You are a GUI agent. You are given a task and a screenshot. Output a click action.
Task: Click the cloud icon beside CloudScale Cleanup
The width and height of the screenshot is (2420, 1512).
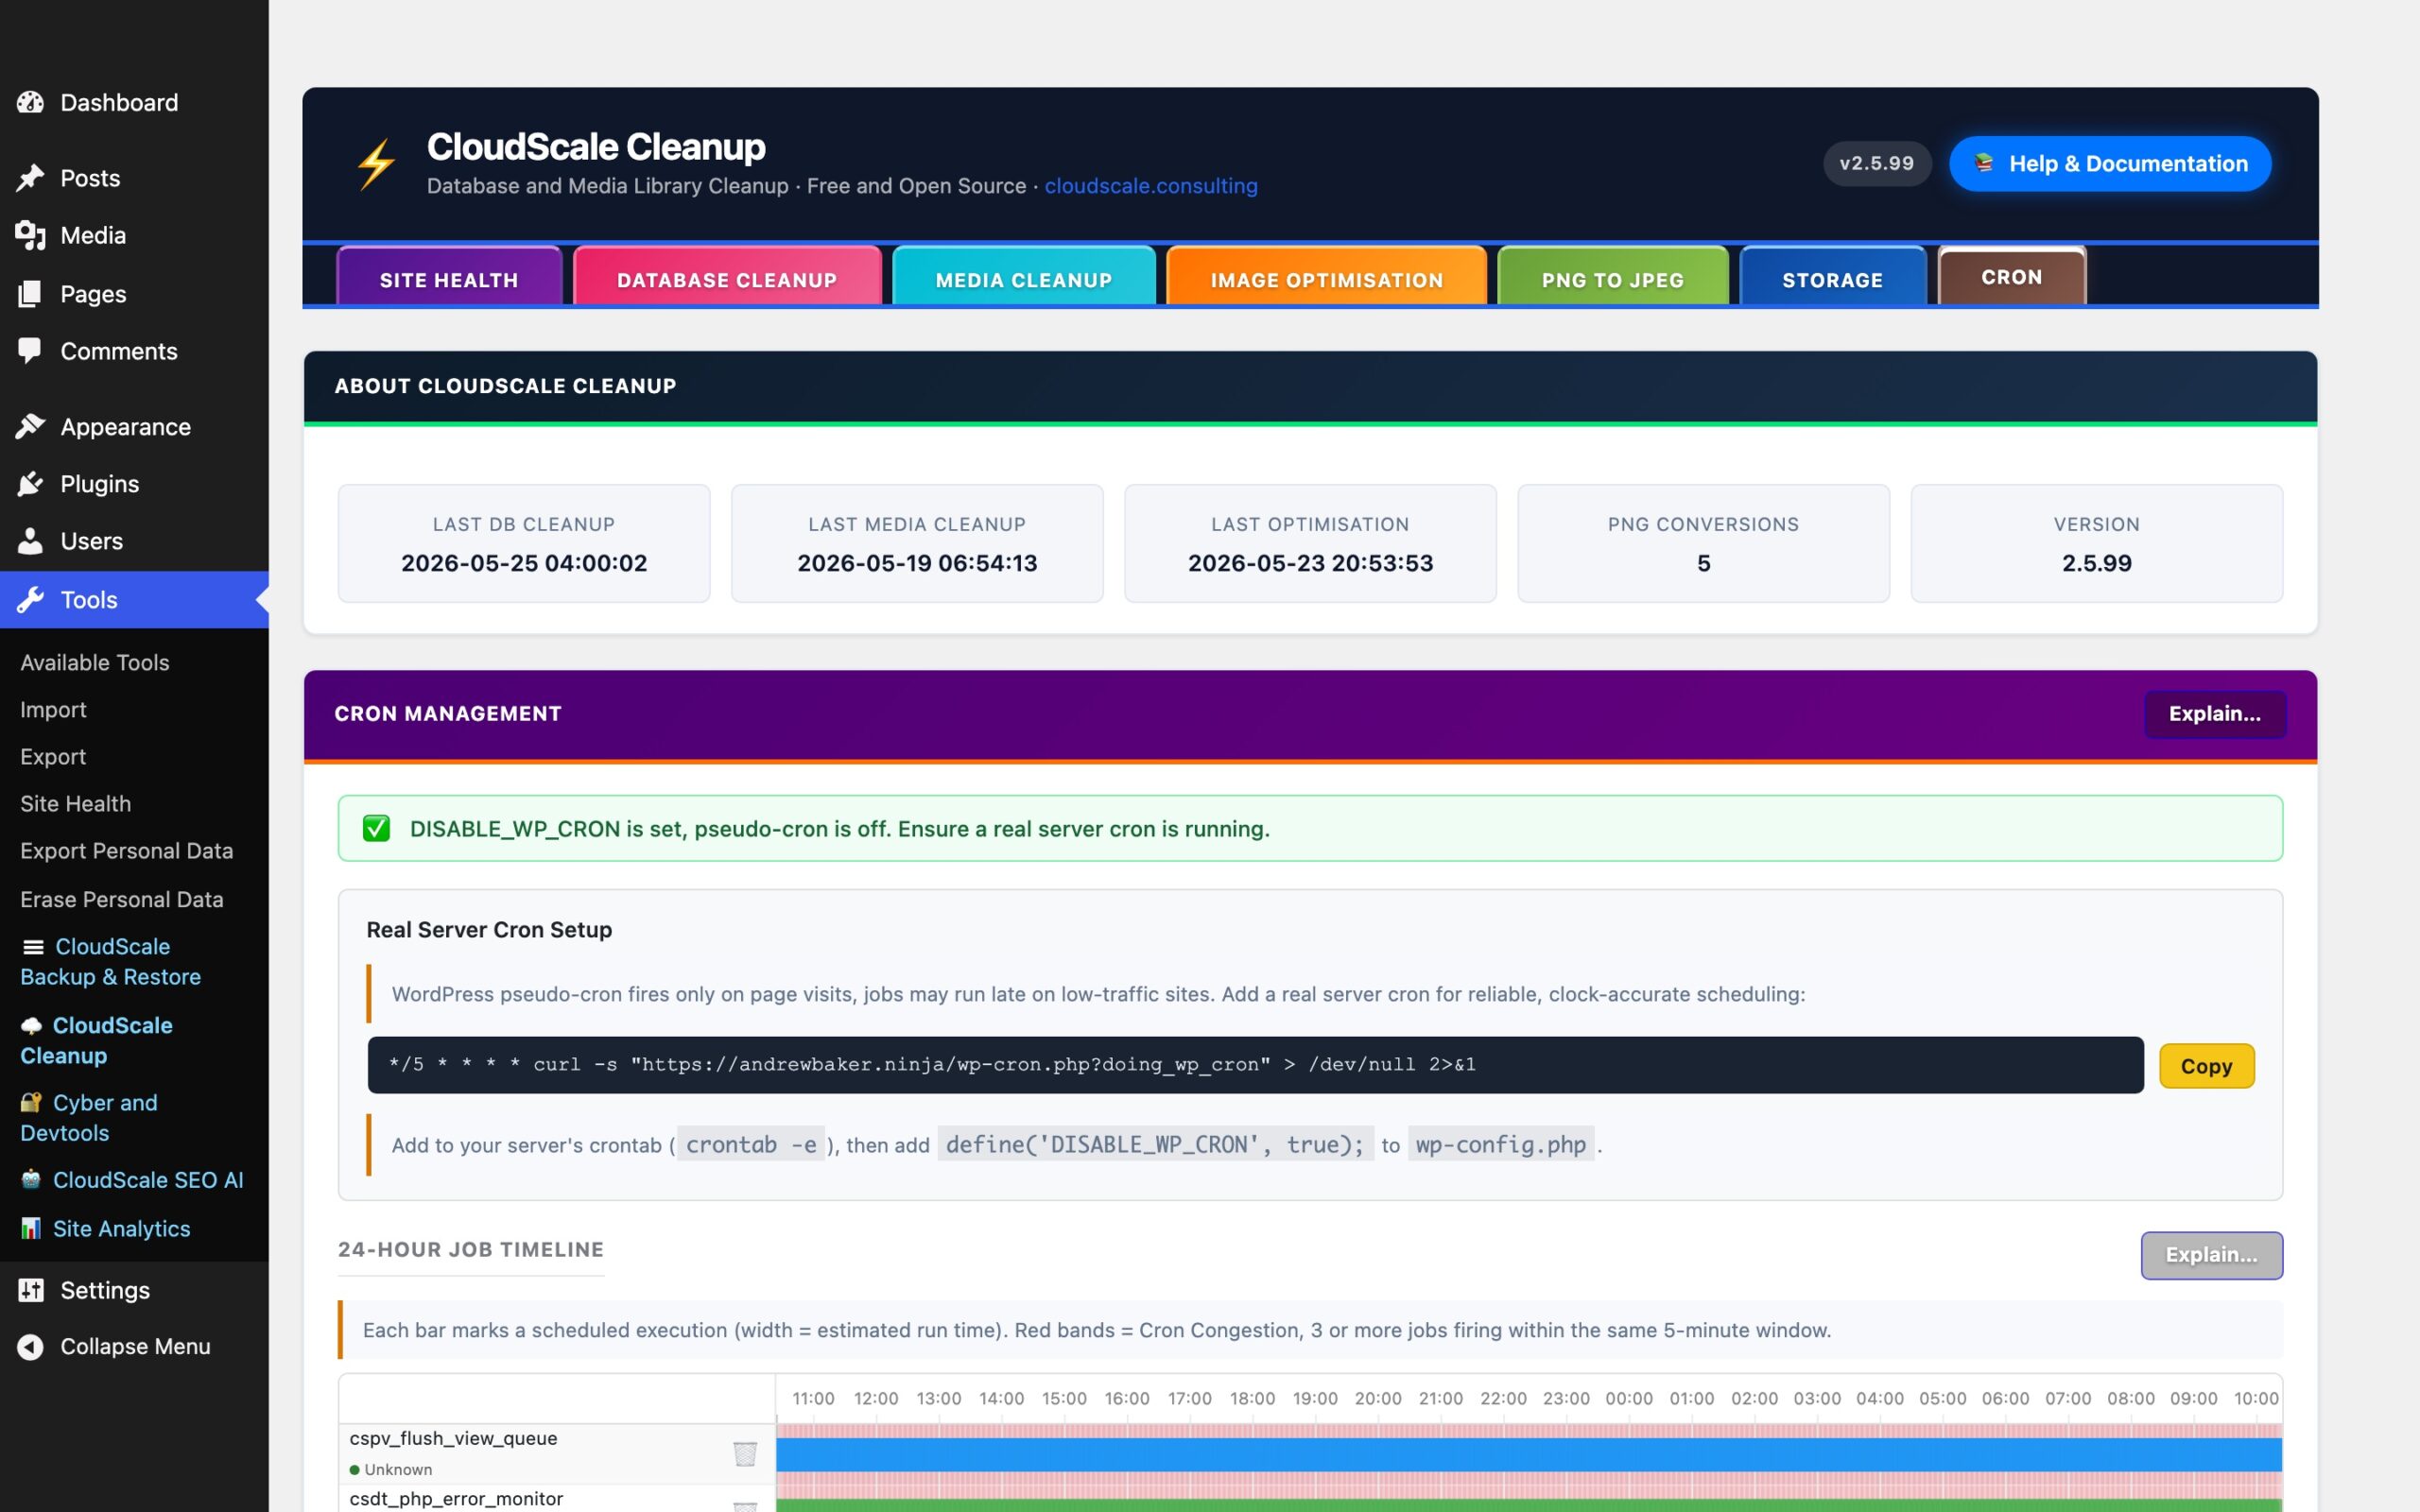[x=32, y=1026]
